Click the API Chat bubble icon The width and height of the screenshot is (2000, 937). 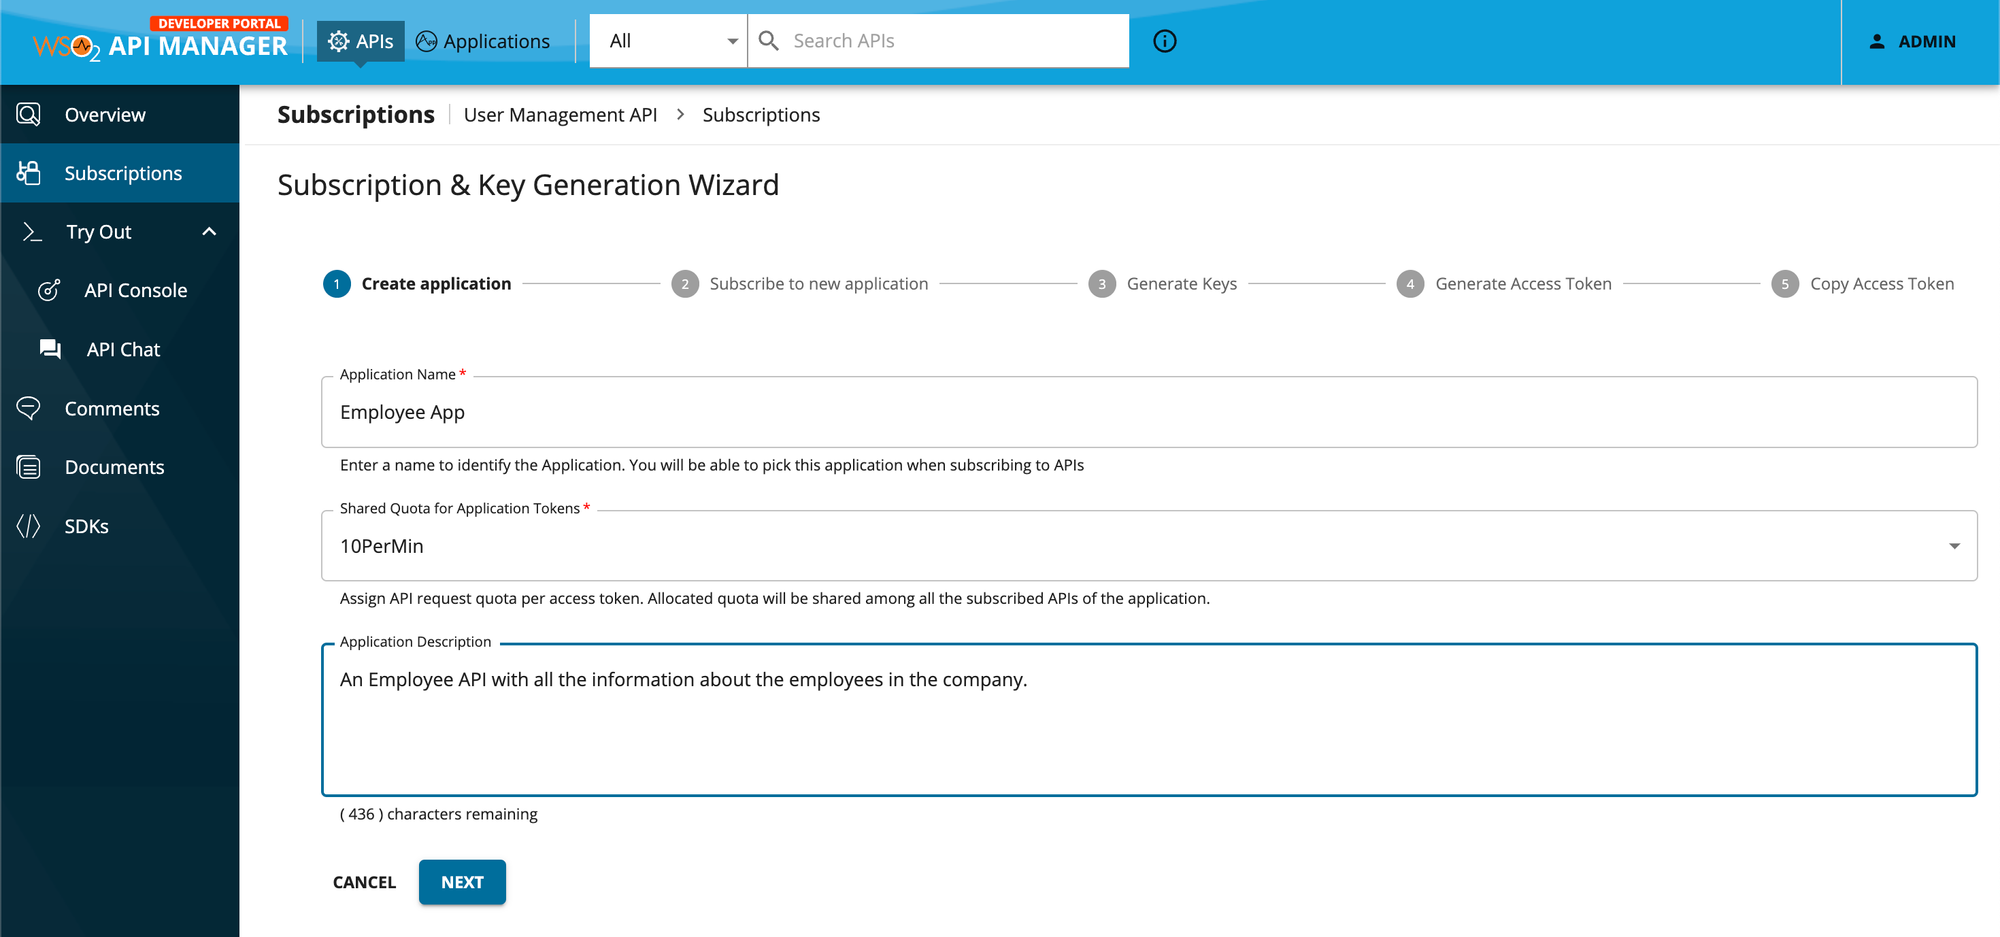click(50, 349)
